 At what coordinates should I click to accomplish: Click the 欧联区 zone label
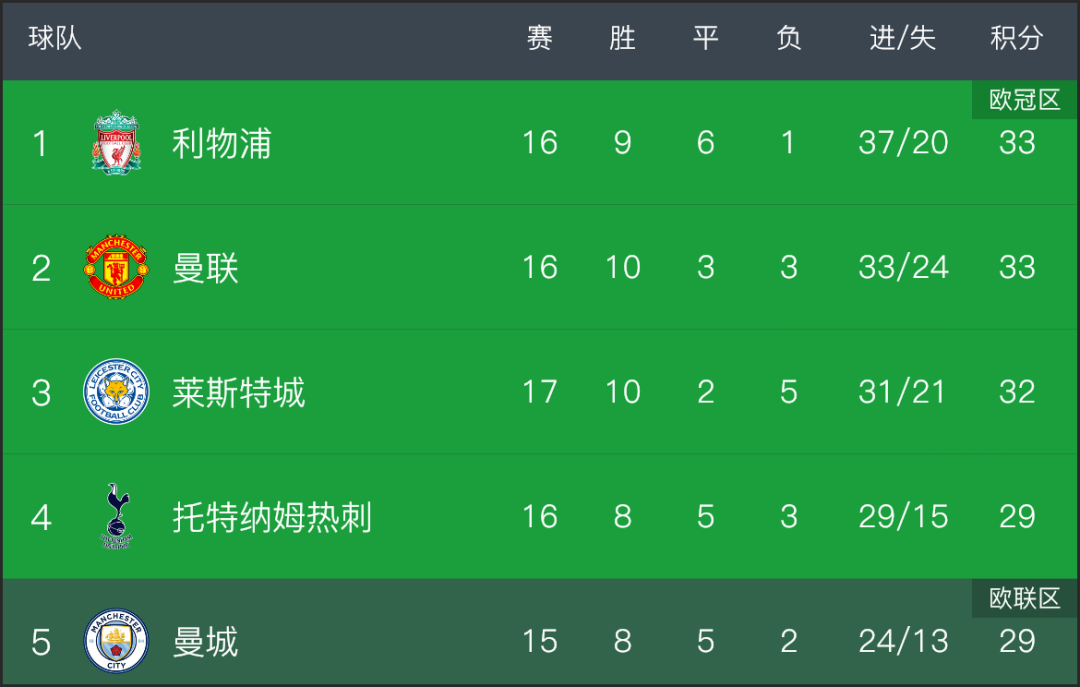[x=1025, y=598]
